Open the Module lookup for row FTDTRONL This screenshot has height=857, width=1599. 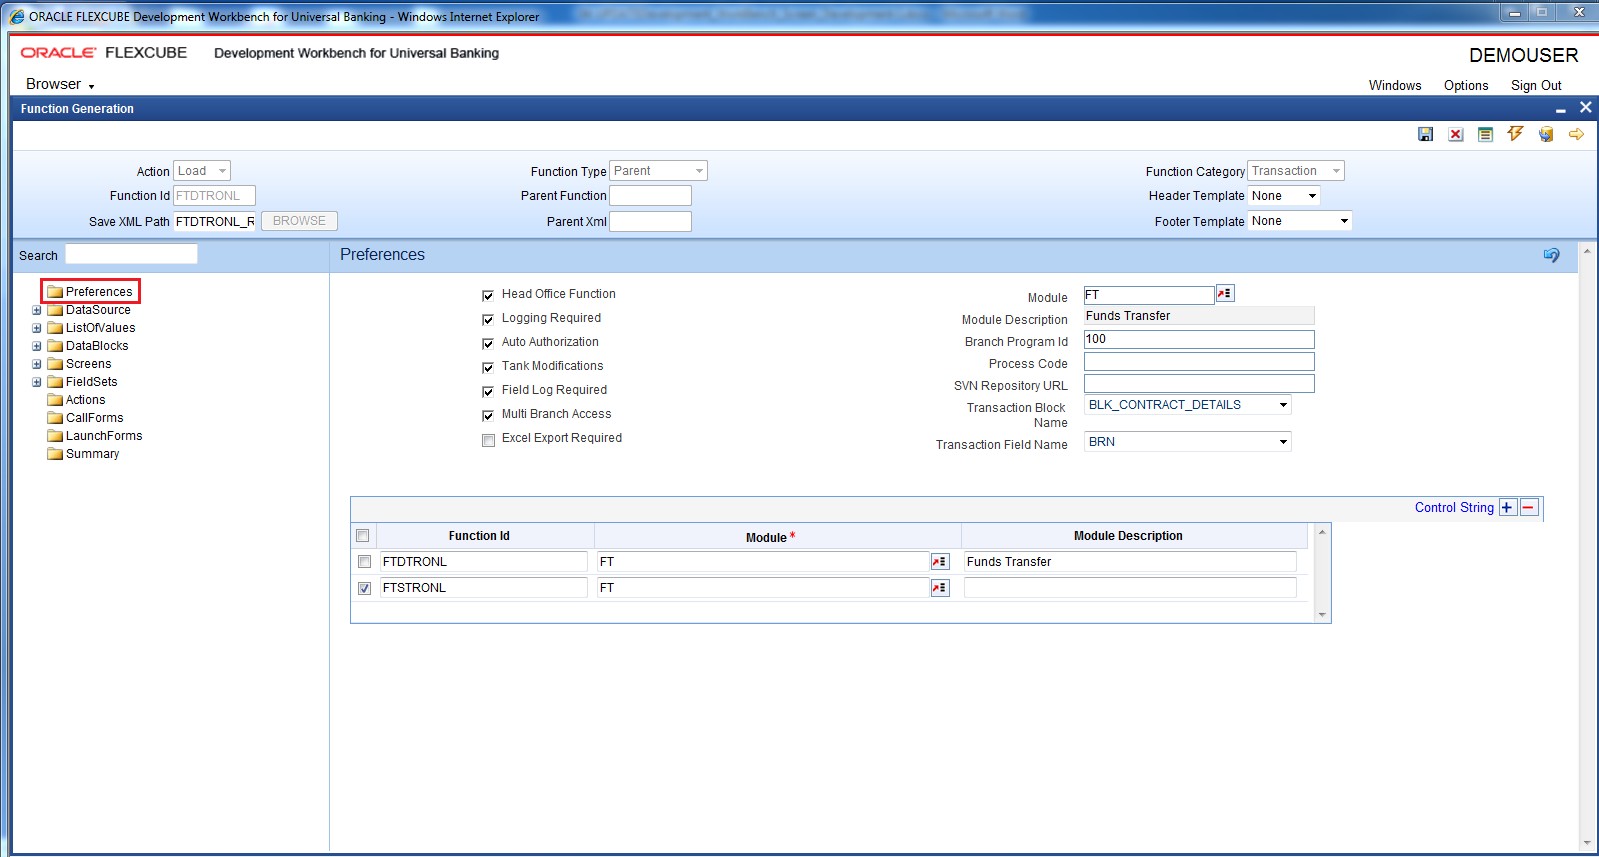click(940, 562)
